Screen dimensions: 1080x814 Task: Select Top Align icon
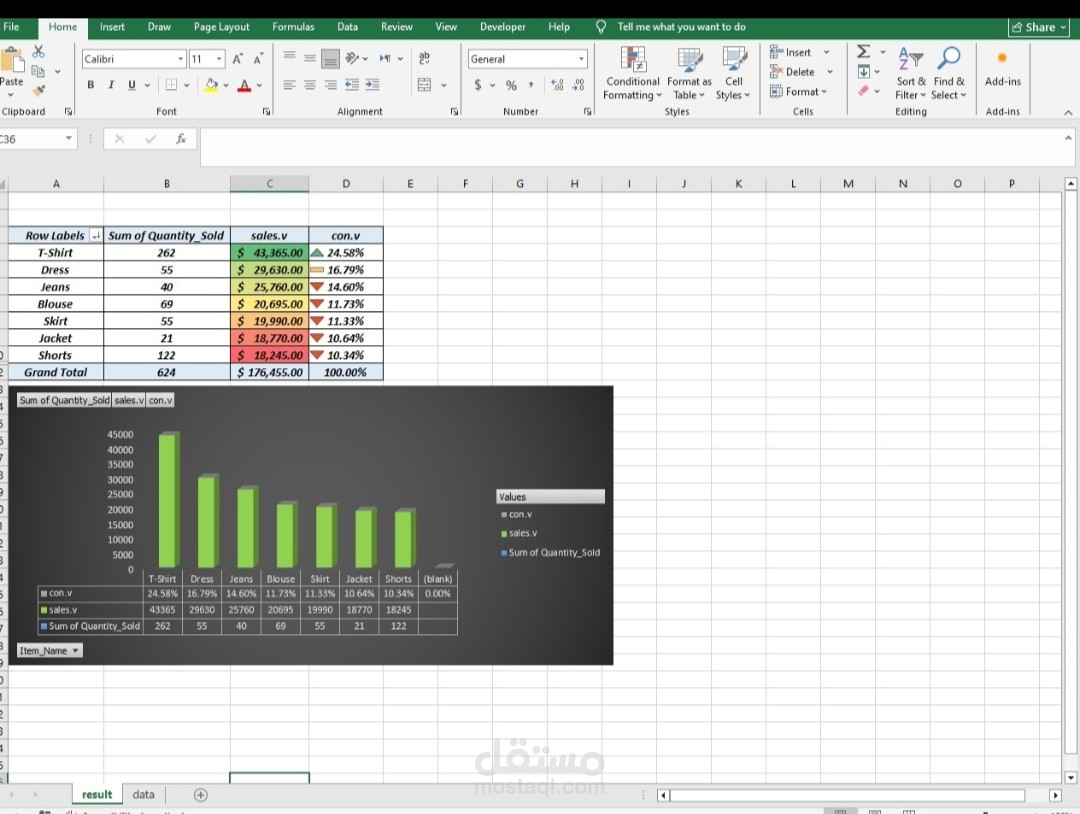tap(289, 58)
